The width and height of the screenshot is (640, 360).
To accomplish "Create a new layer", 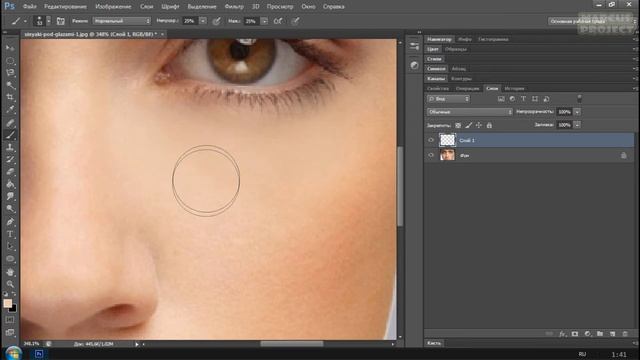I will [x=612, y=334].
